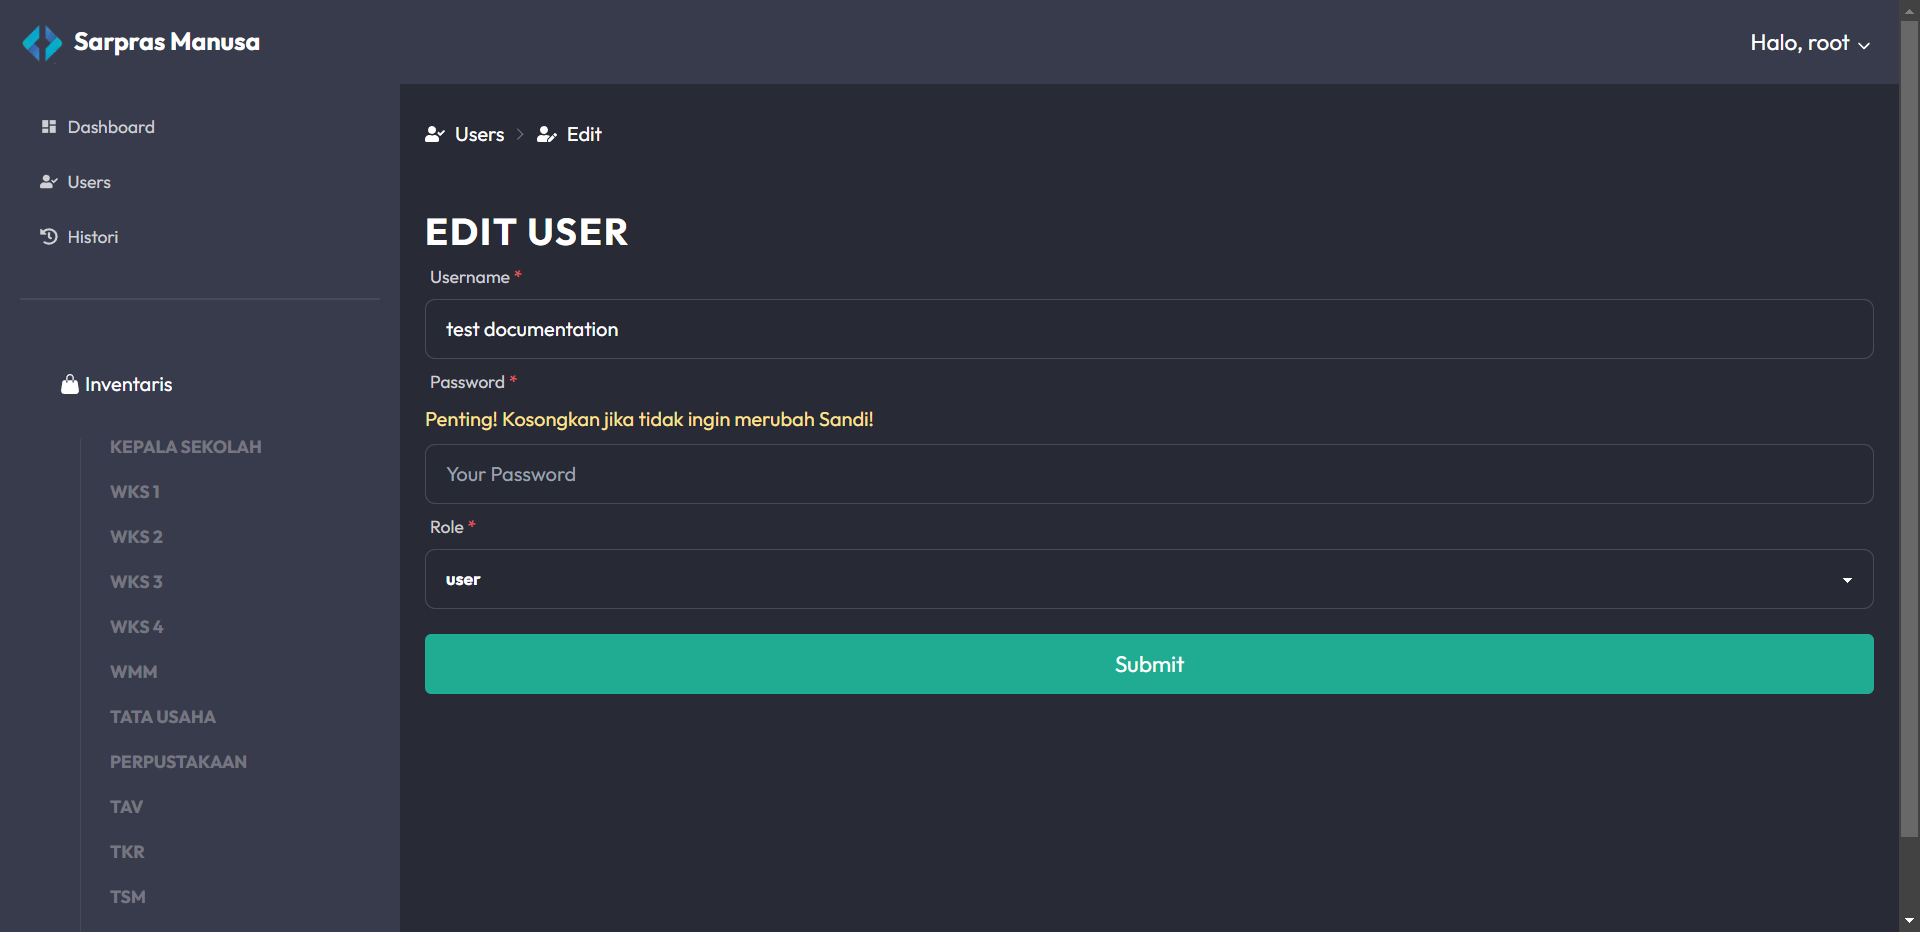1920x932 pixels.
Task: Click the Users breadcrumb link
Action: (479, 134)
